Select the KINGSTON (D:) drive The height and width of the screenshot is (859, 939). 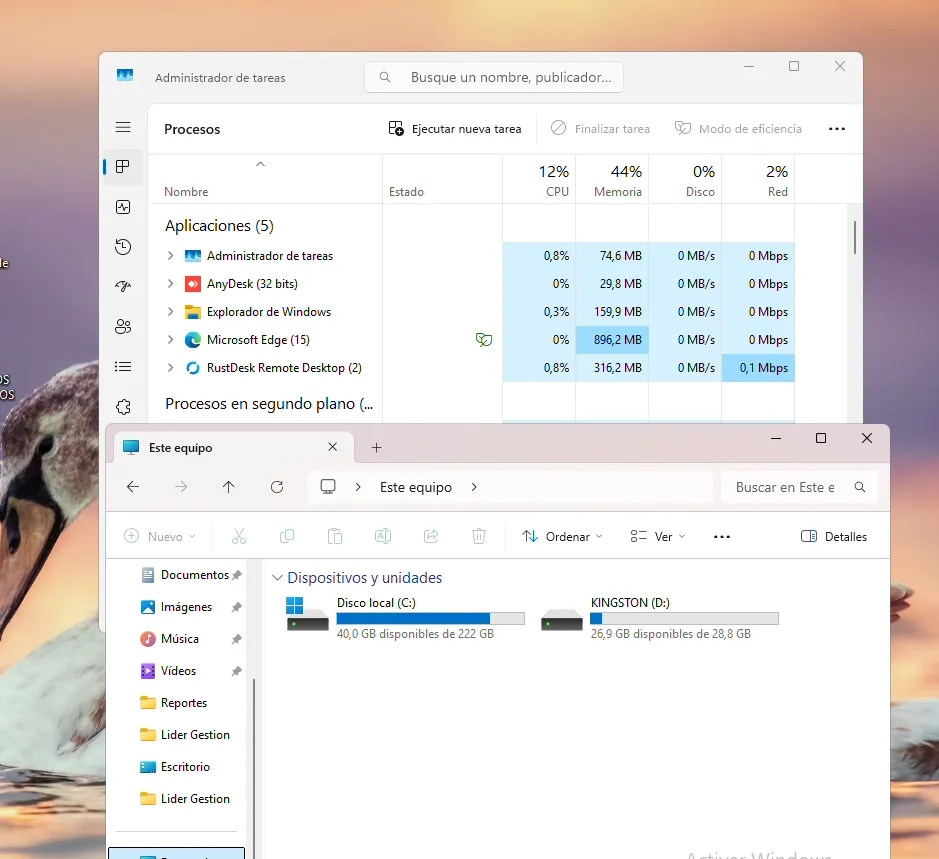point(659,618)
